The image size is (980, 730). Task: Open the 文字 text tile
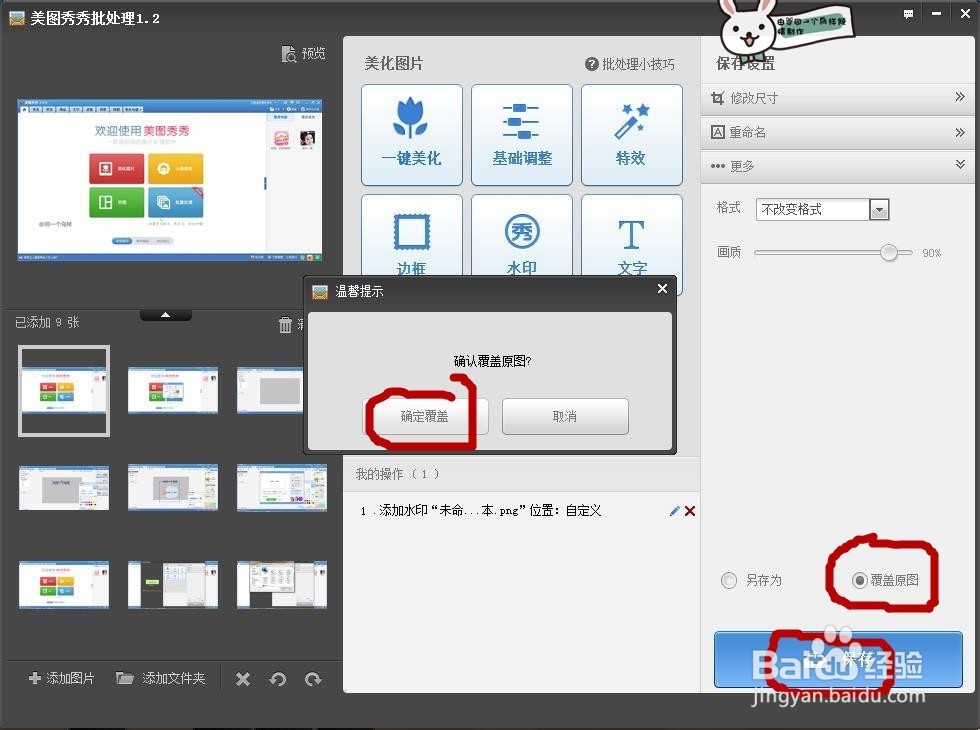pyautogui.click(x=632, y=236)
